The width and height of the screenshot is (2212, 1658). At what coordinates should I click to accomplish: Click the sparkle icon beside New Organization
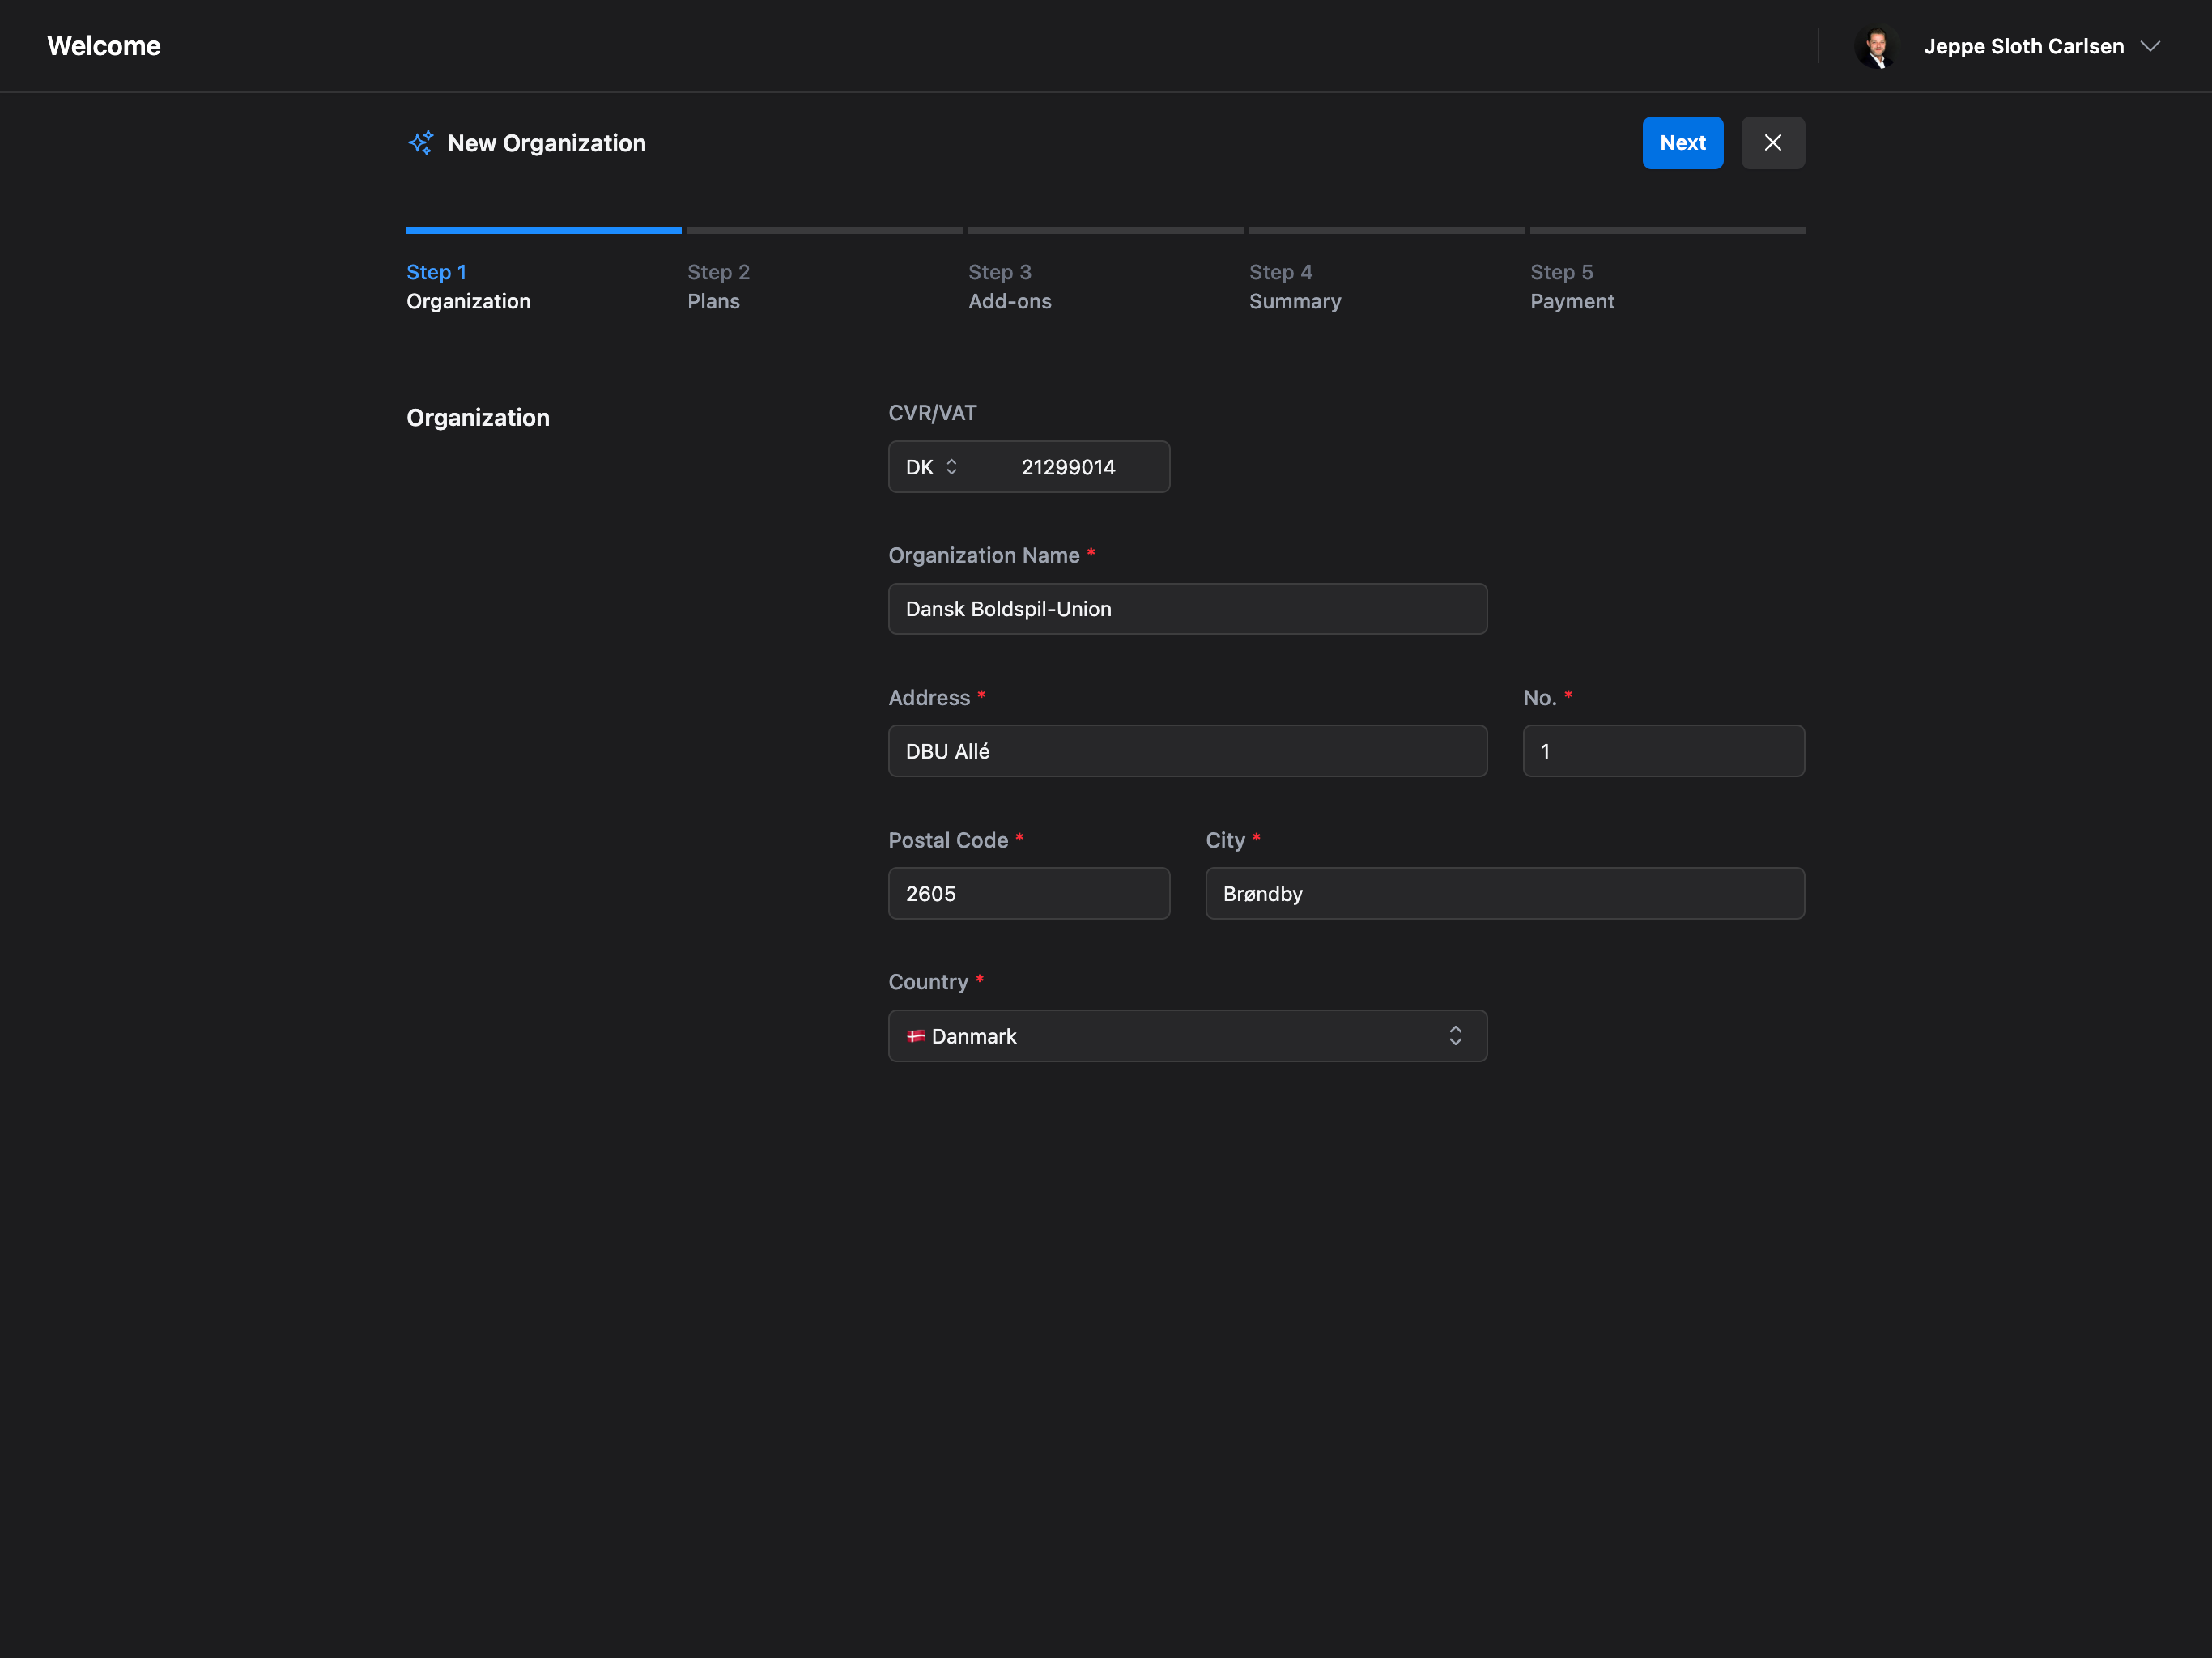coord(420,142)
